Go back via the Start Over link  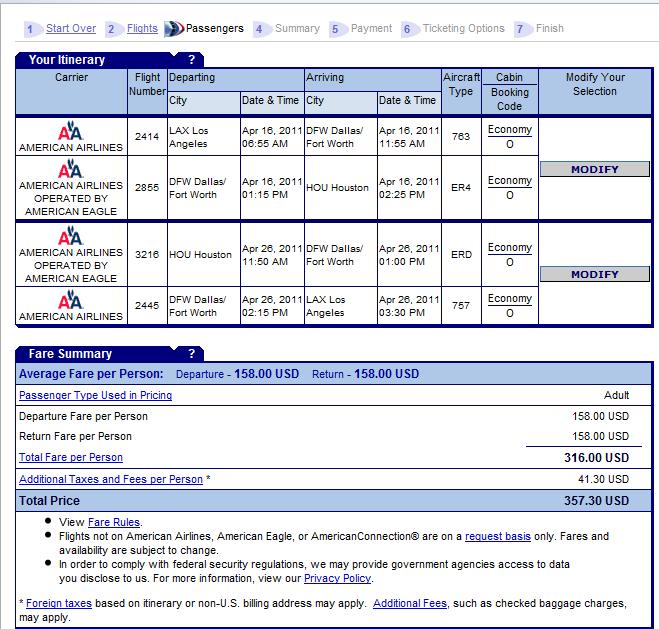71,29
